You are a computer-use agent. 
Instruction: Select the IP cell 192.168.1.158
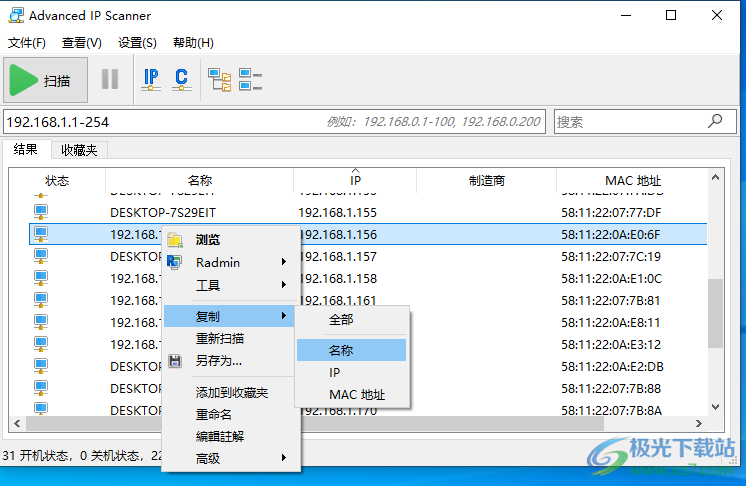pyautogui.click(x=337, y=279)
